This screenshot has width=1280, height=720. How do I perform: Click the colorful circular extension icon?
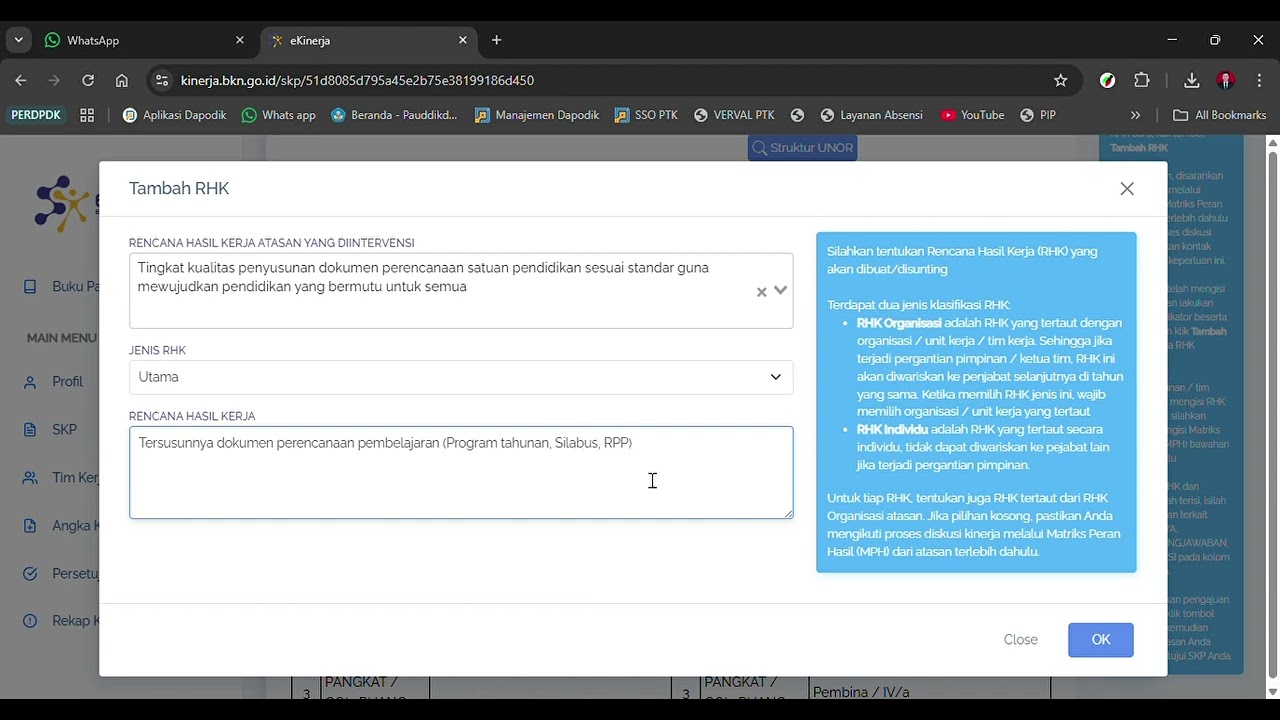coord(1107,80)
